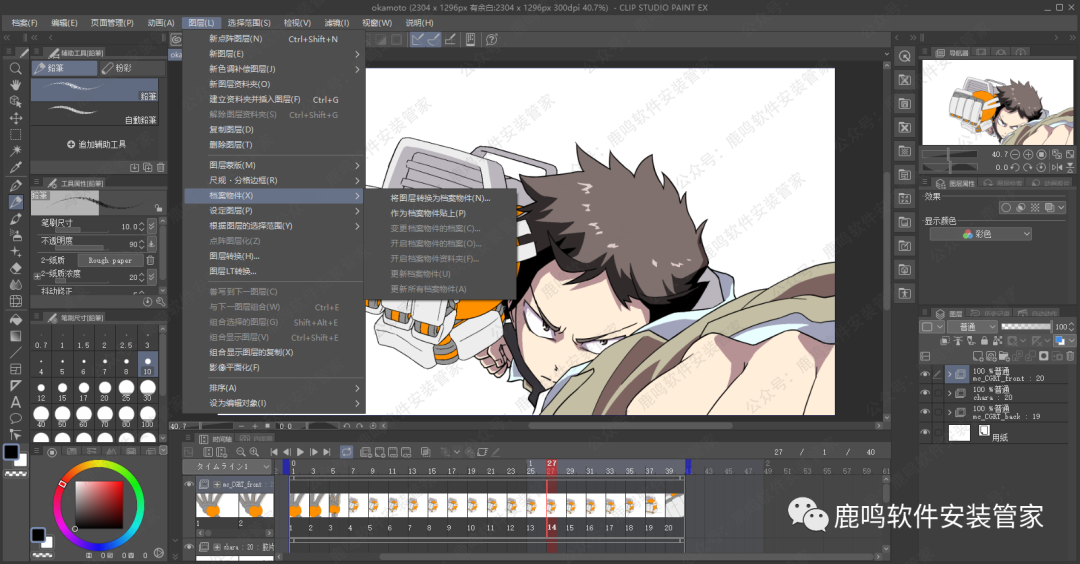Viewport: 1080px width, 564px height.
Task: Choose 将图层转换为档案物件 from the submenu
Action: pyautogui.click(x=440, y=198)
